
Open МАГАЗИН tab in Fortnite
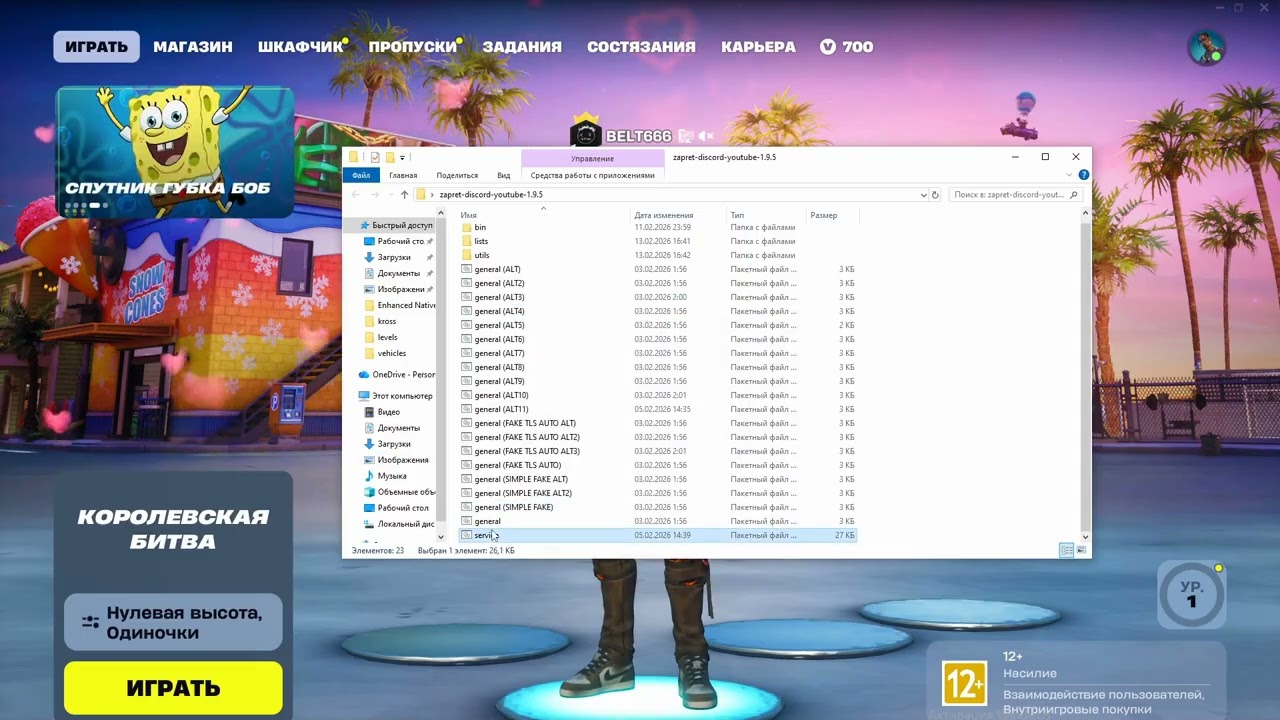(x=193, y=47)
